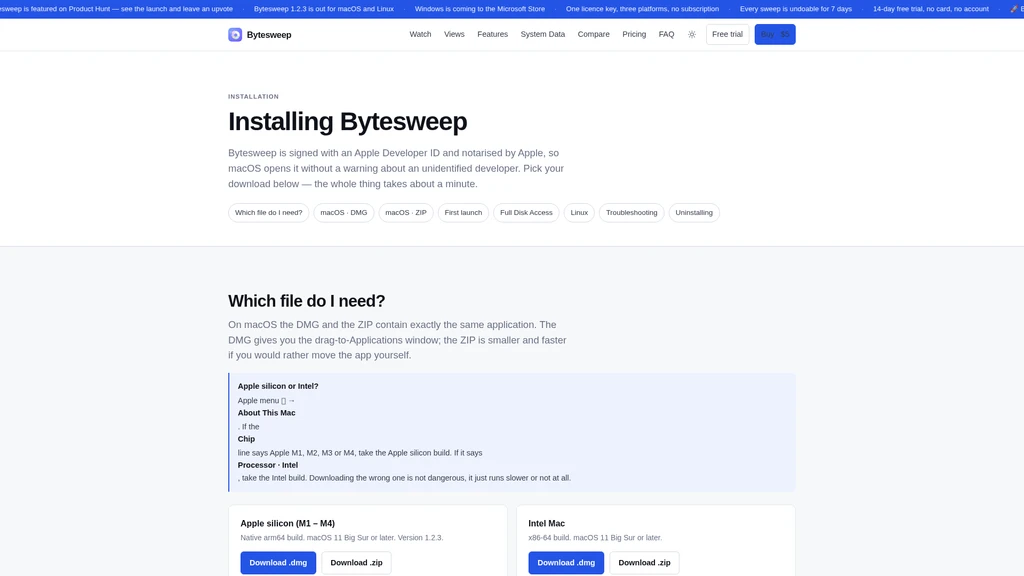Jump to 'Which file do I need?' chip
The width and height of the screenshot is (1024, 576).
point(268,212)
